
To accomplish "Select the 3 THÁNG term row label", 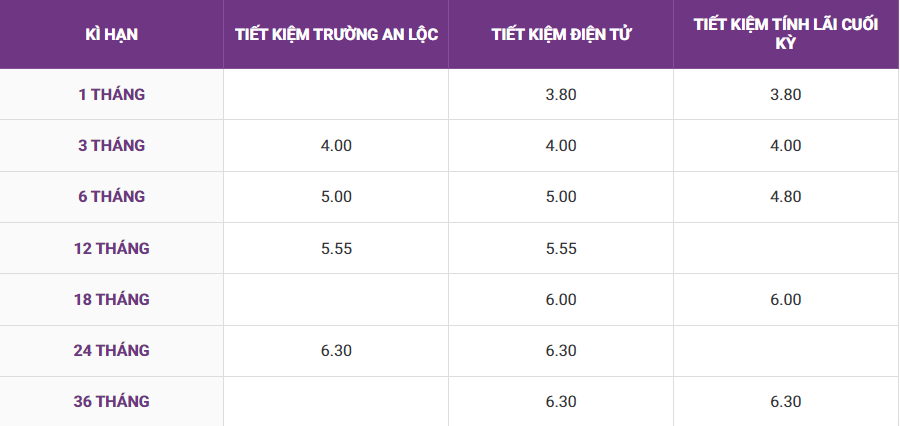I will [x=112, y=146].
